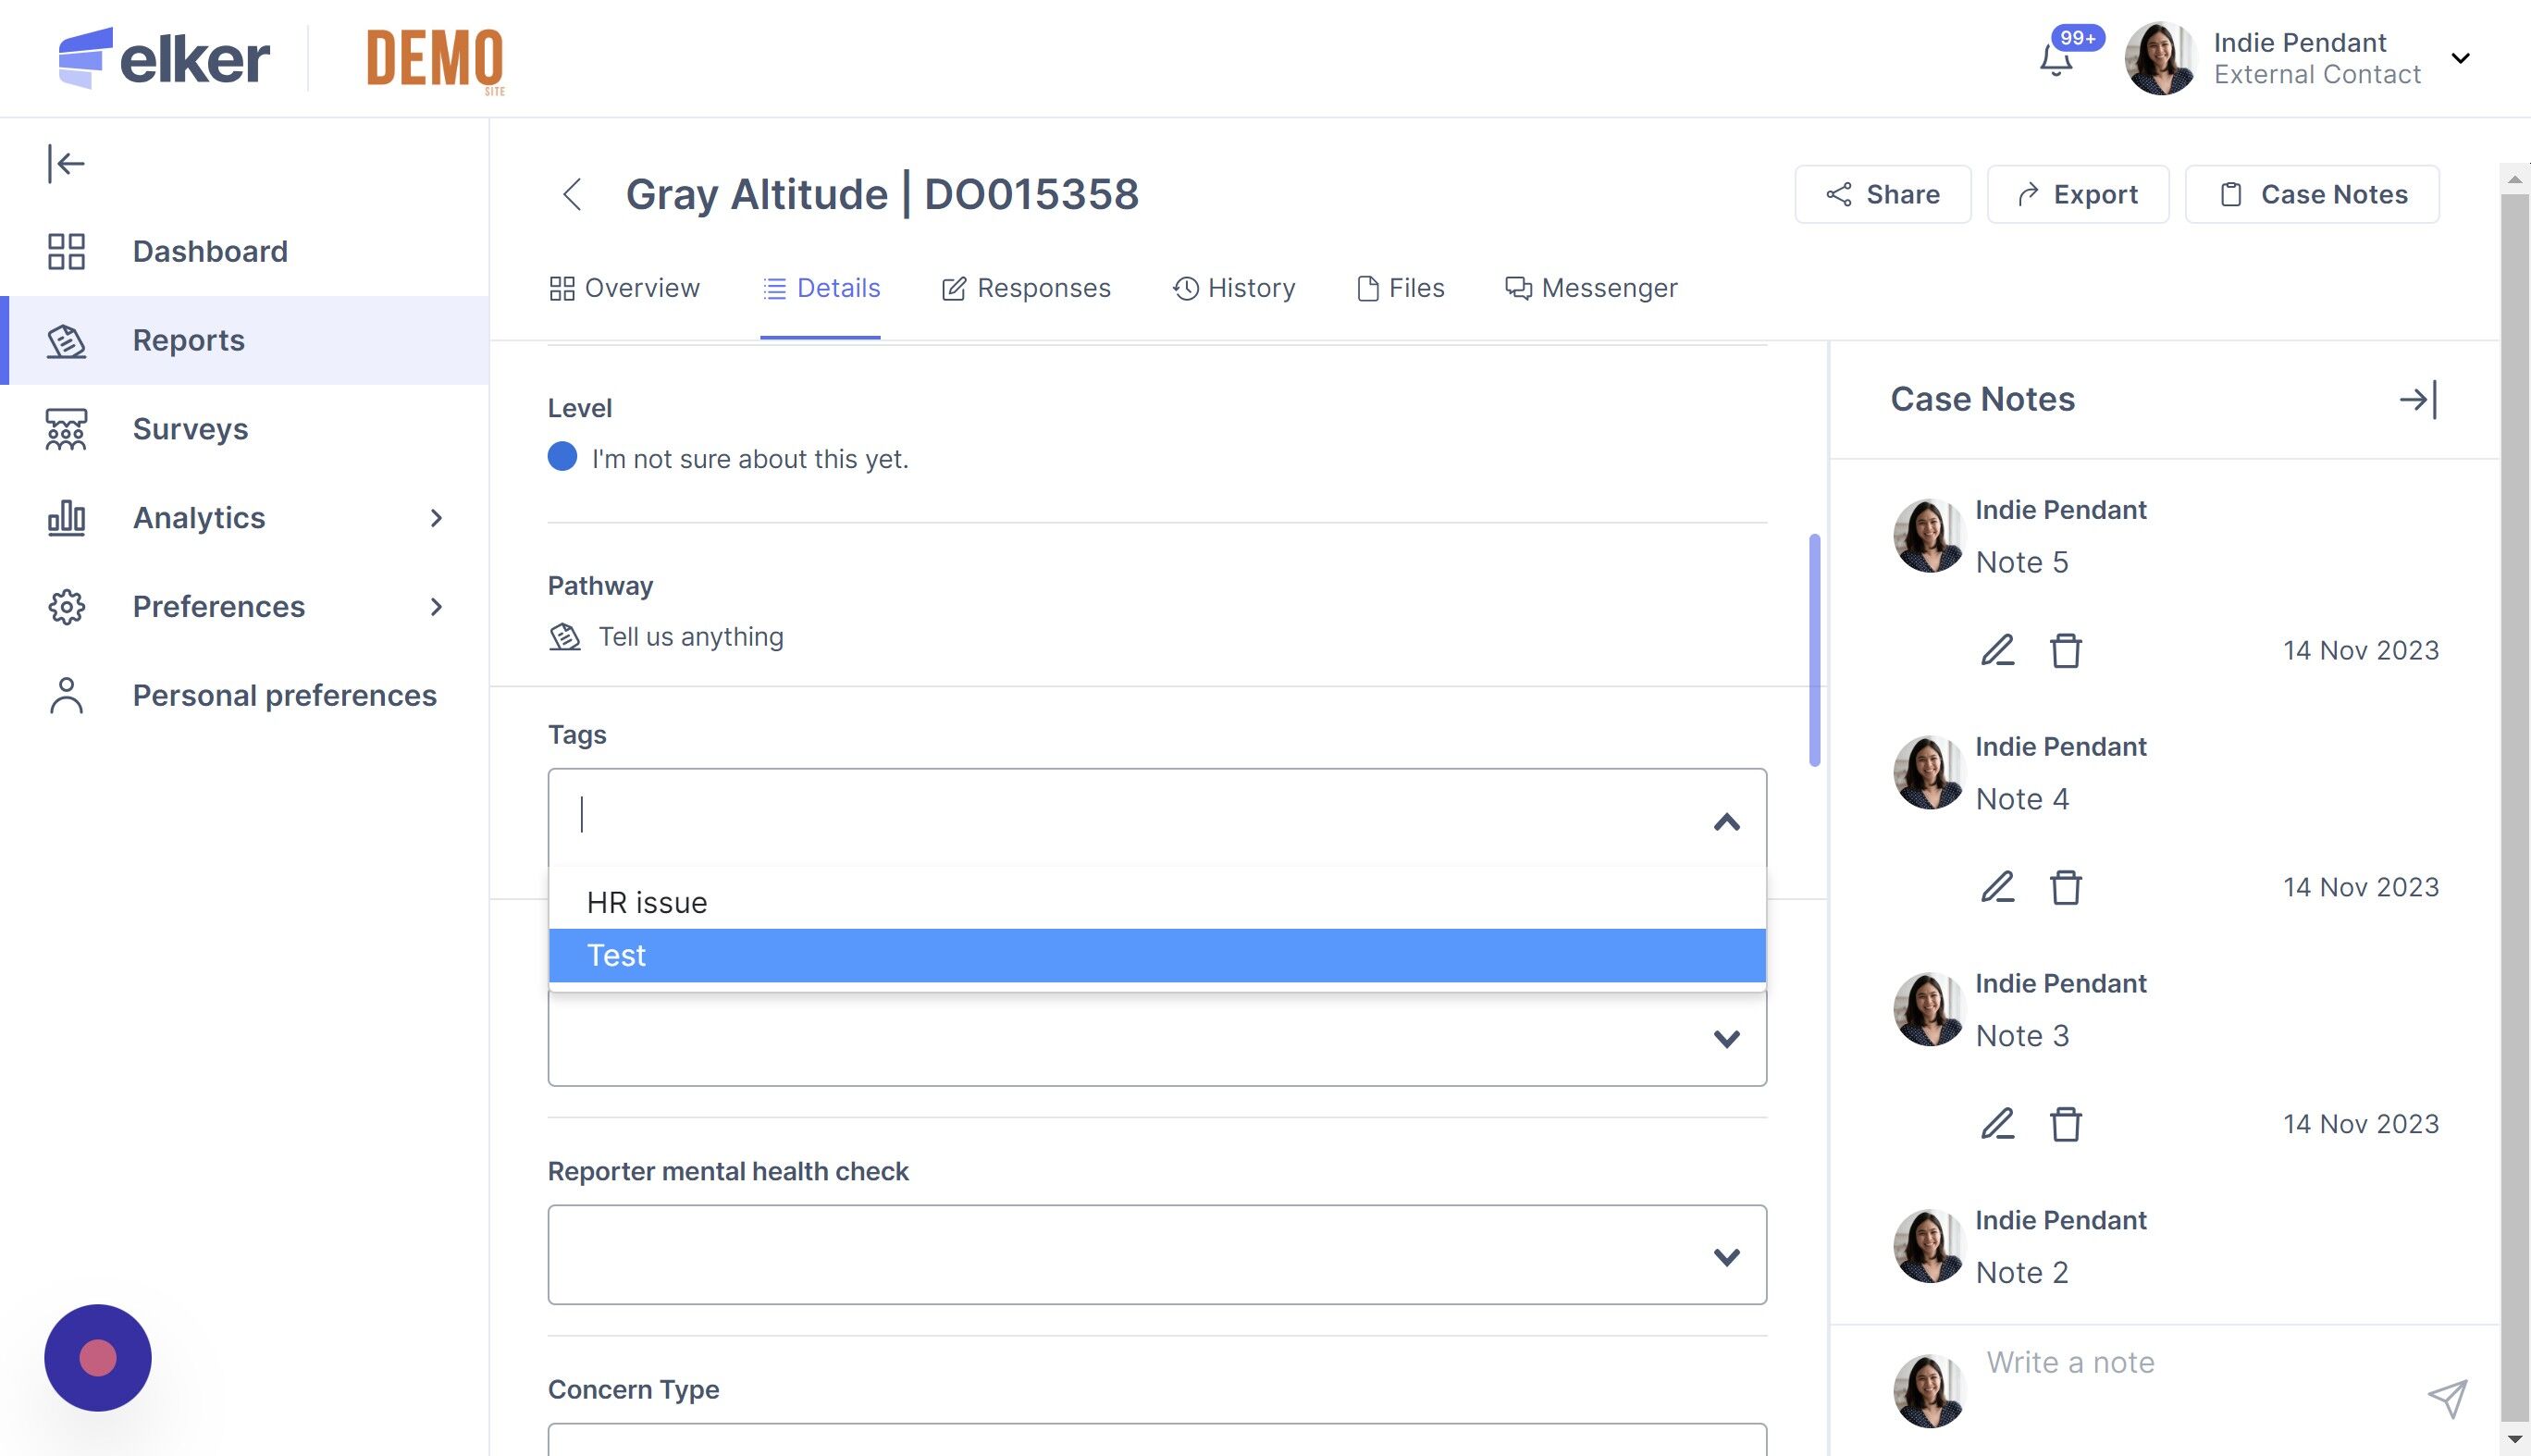
Task: Click the Share button
Action: [1882, 194]
